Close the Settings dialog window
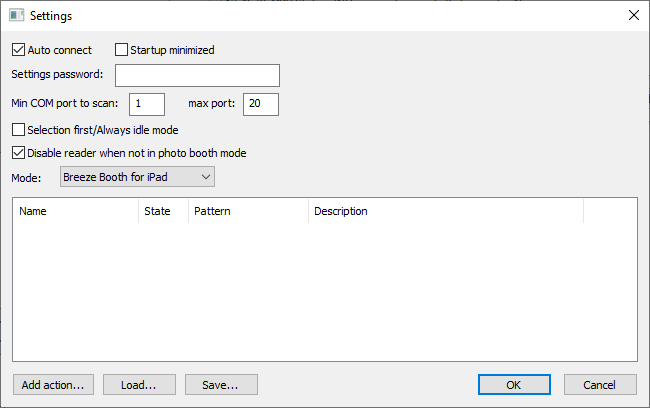Viewport: 650px width, 408px height. [633, 16]
